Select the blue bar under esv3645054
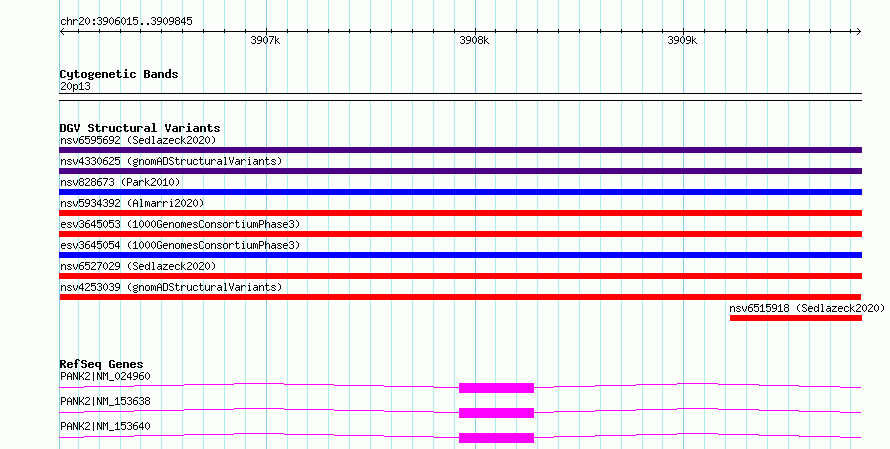 (x=460, y=255)
